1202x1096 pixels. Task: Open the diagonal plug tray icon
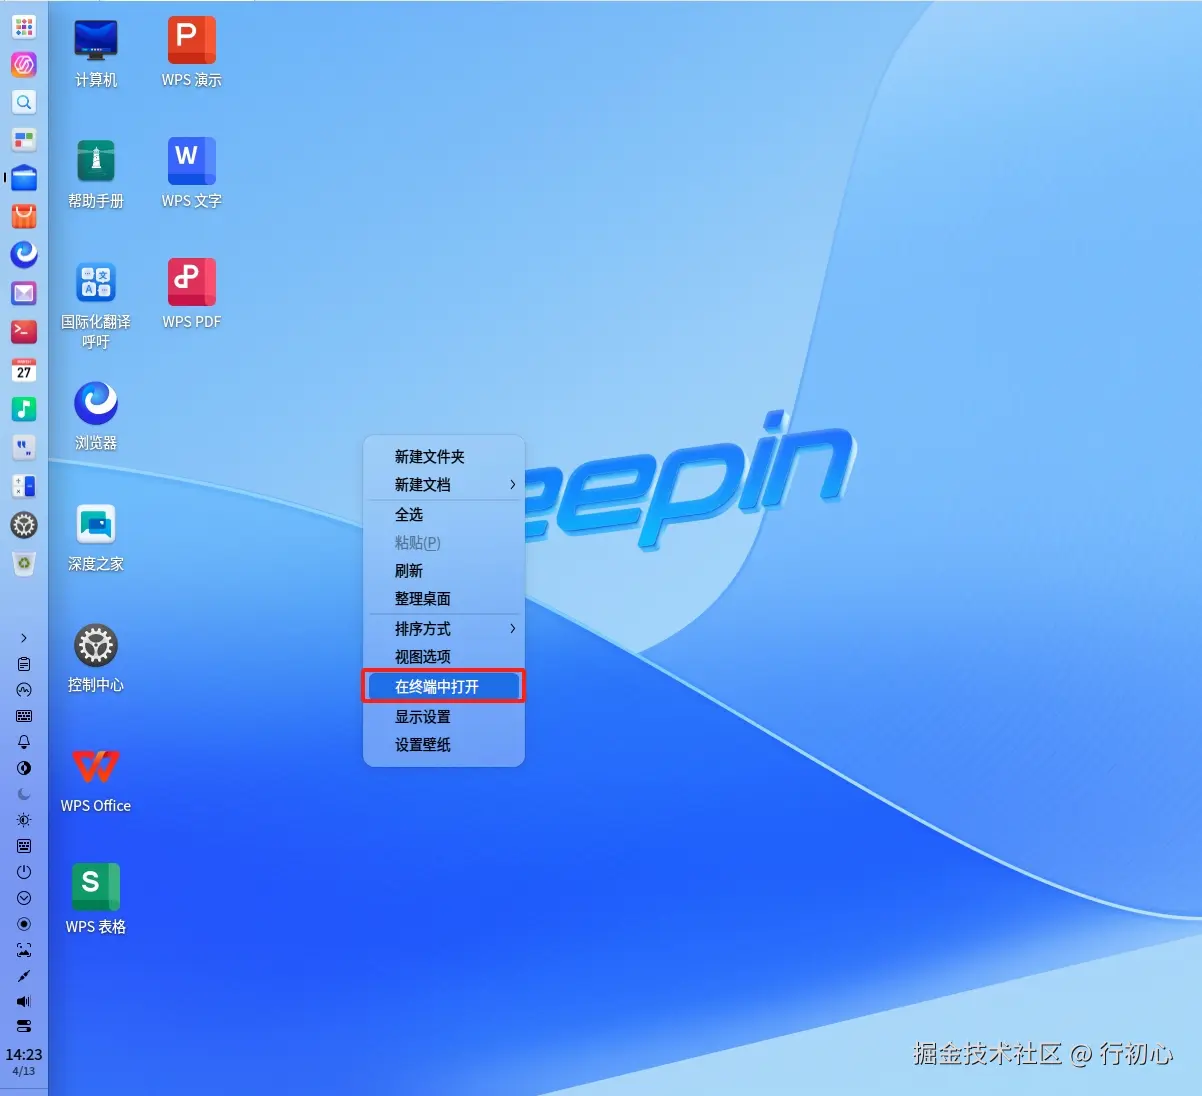[24, 976]
